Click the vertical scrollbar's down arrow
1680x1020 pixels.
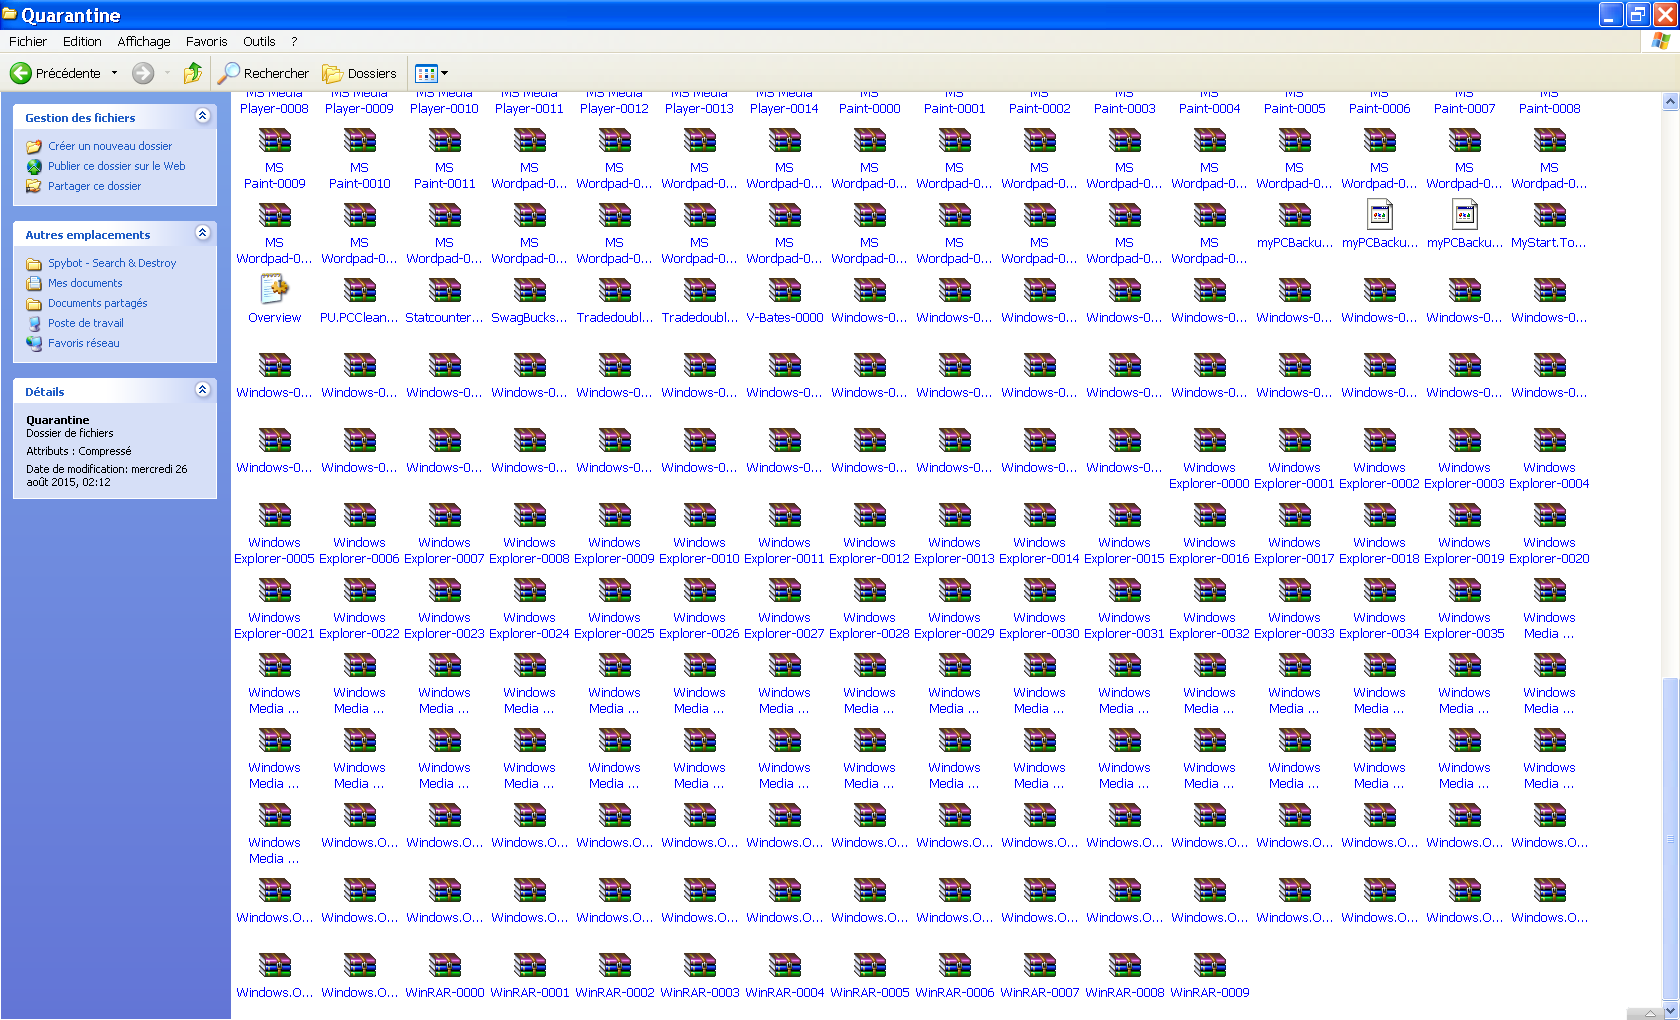(x=1670, y=1011)
